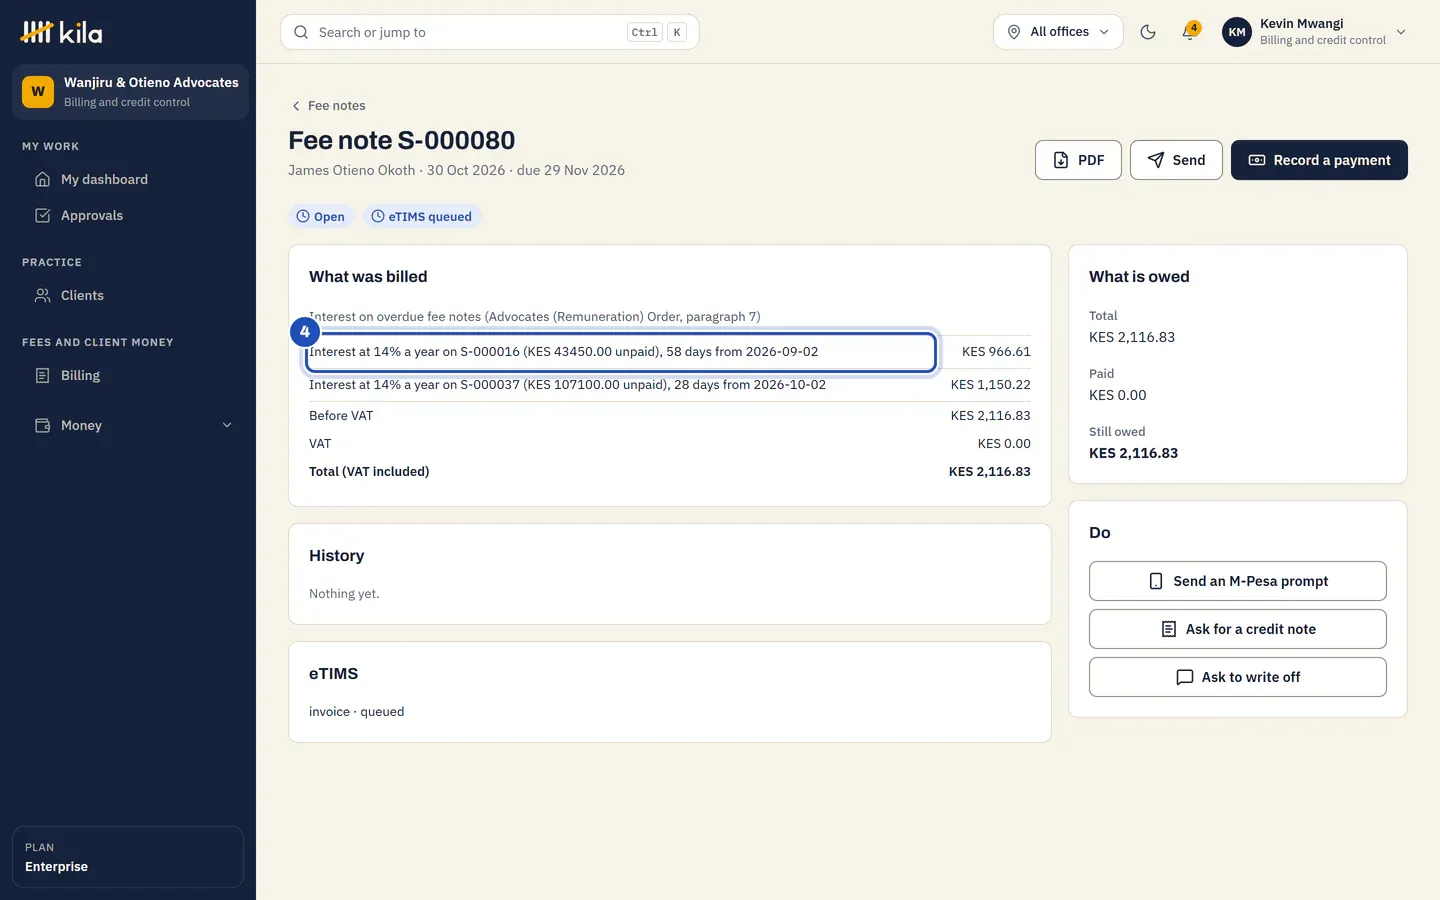Click the eTIMS queued badge
Image resolution: width=1440 pixels, height=900 pixels.
tap(422, 216)
